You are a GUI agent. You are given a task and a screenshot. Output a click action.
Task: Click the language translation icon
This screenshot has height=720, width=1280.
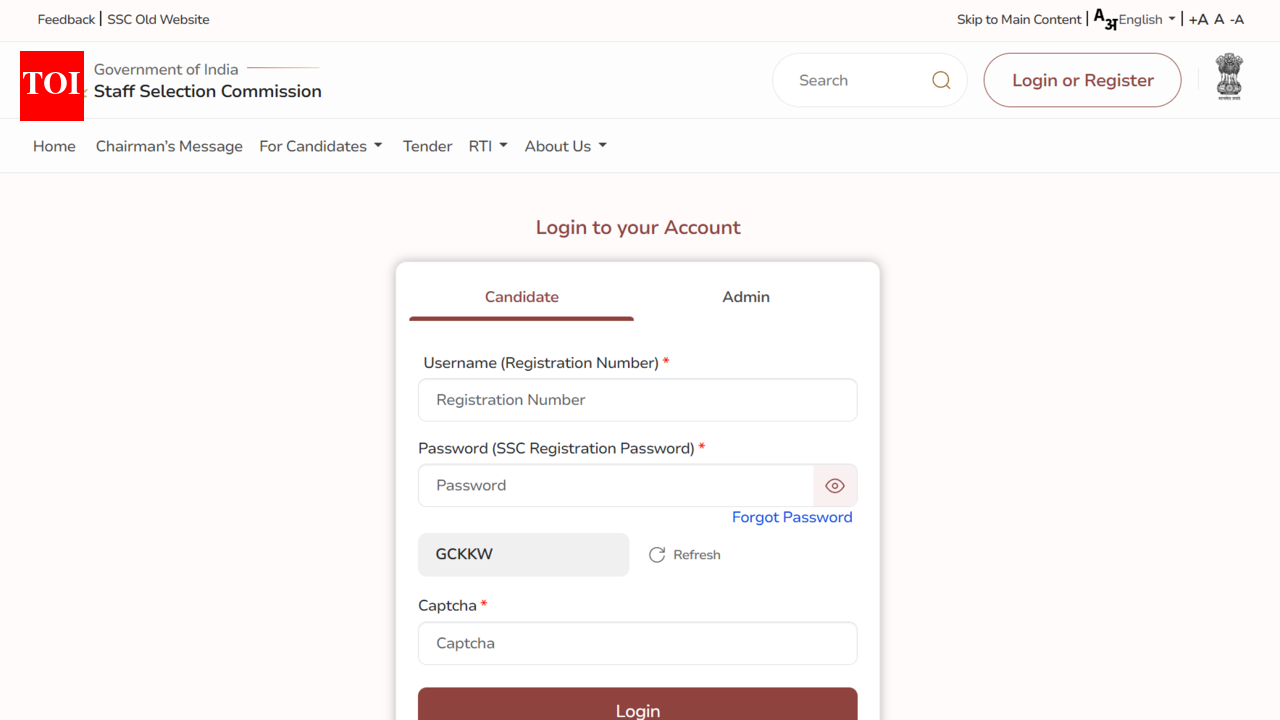(1105, 20)
